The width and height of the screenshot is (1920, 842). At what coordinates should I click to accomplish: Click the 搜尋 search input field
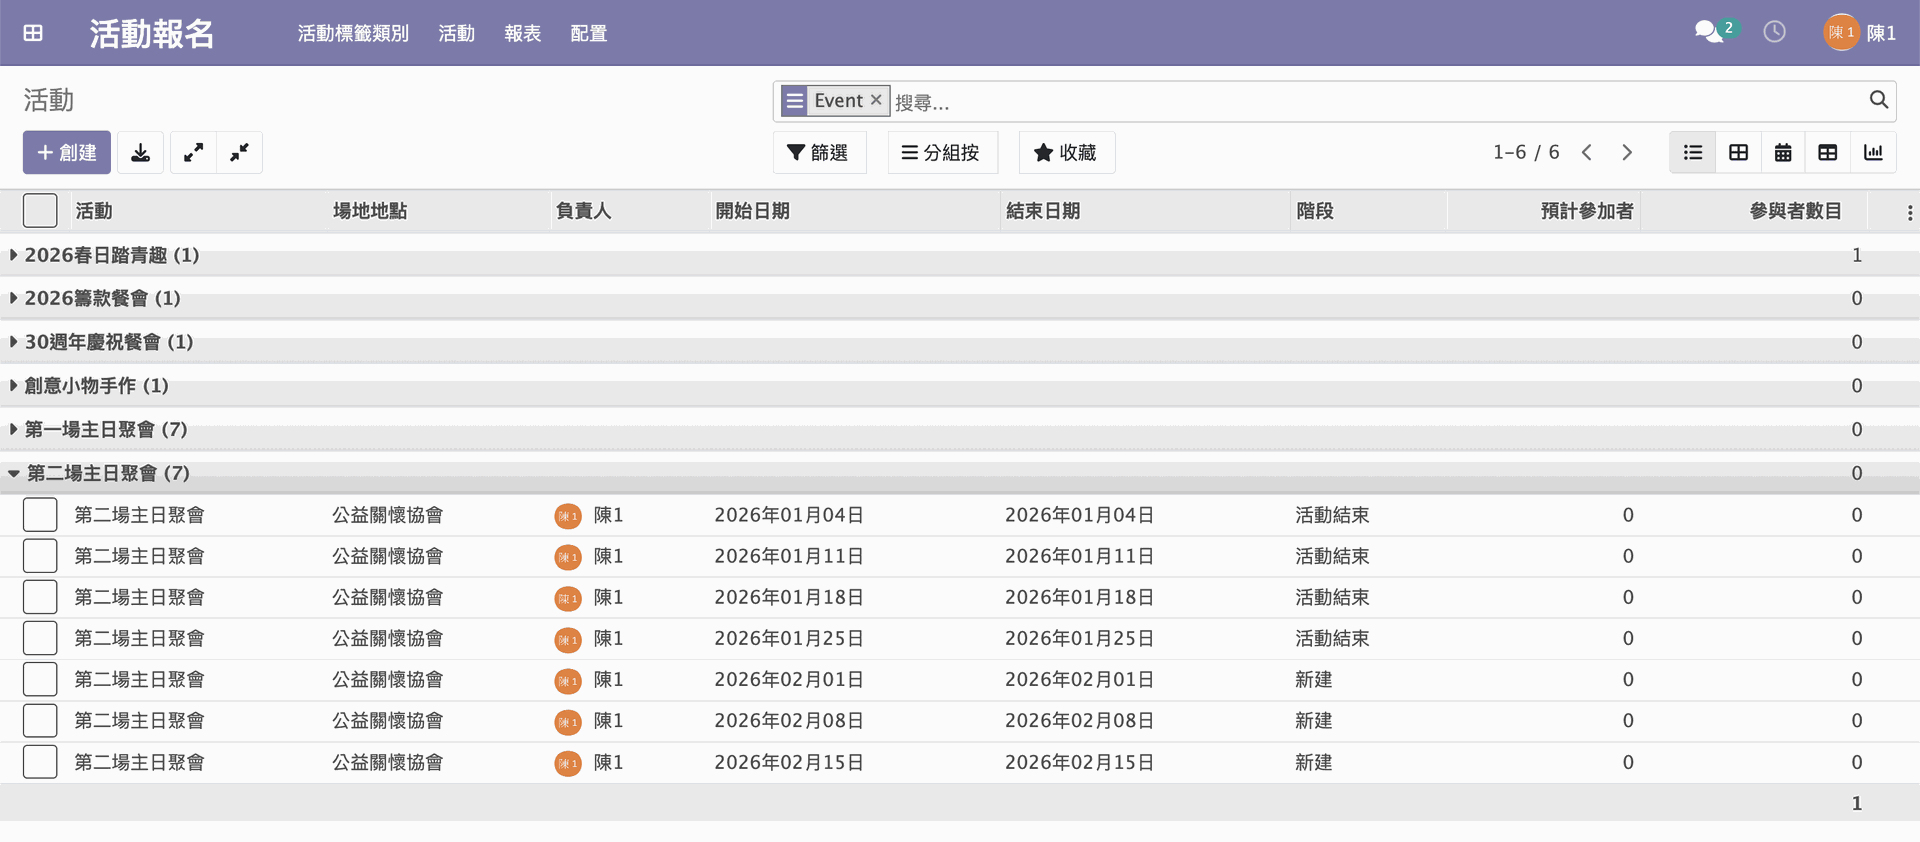coord(1370,102)
